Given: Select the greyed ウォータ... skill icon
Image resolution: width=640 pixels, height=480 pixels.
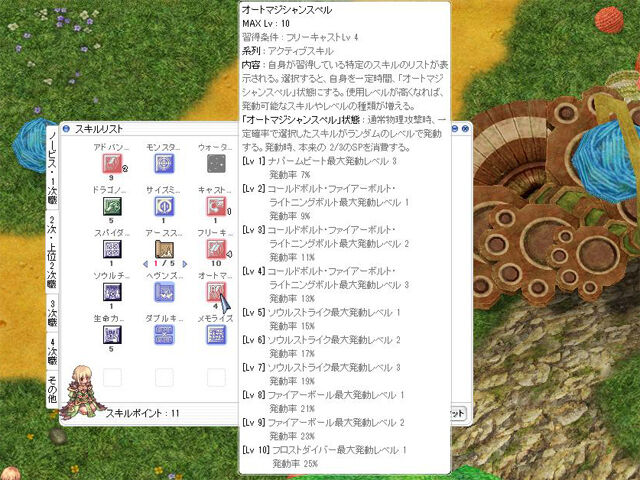Looking at the screenshot, I should tap(216, 164).
